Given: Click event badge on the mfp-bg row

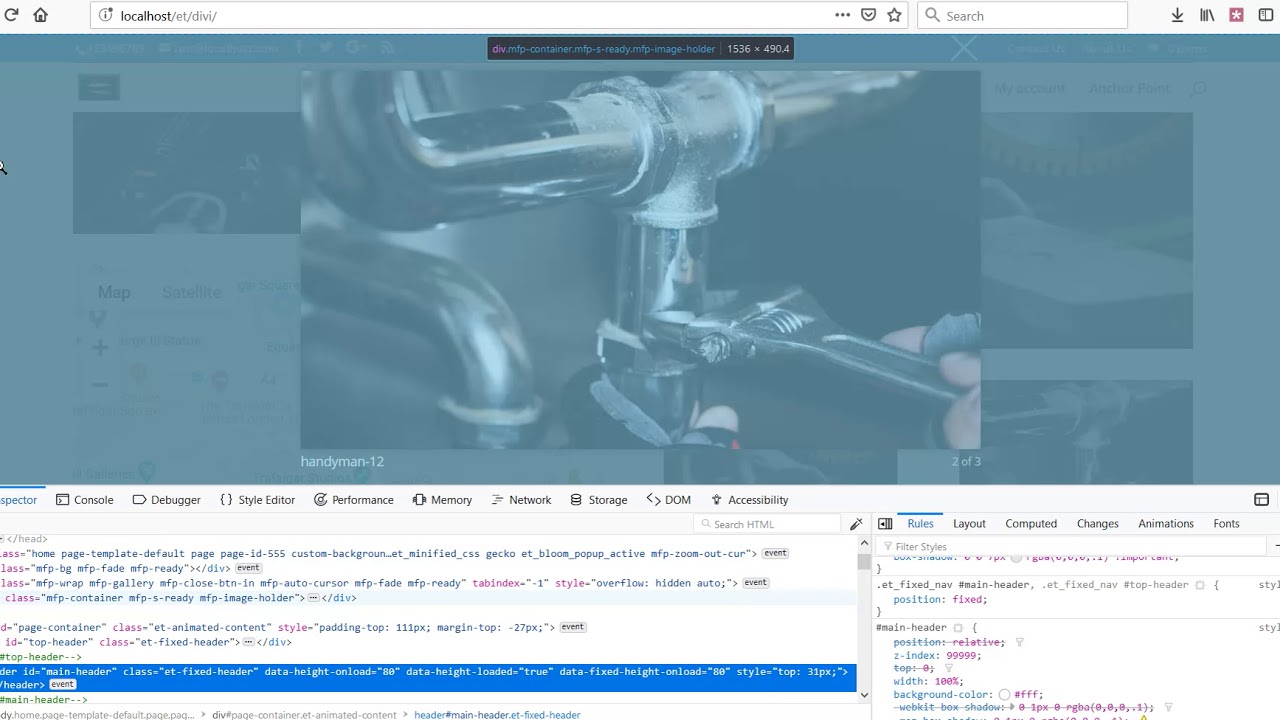Looking at the screenshot, I should (248, 568).
